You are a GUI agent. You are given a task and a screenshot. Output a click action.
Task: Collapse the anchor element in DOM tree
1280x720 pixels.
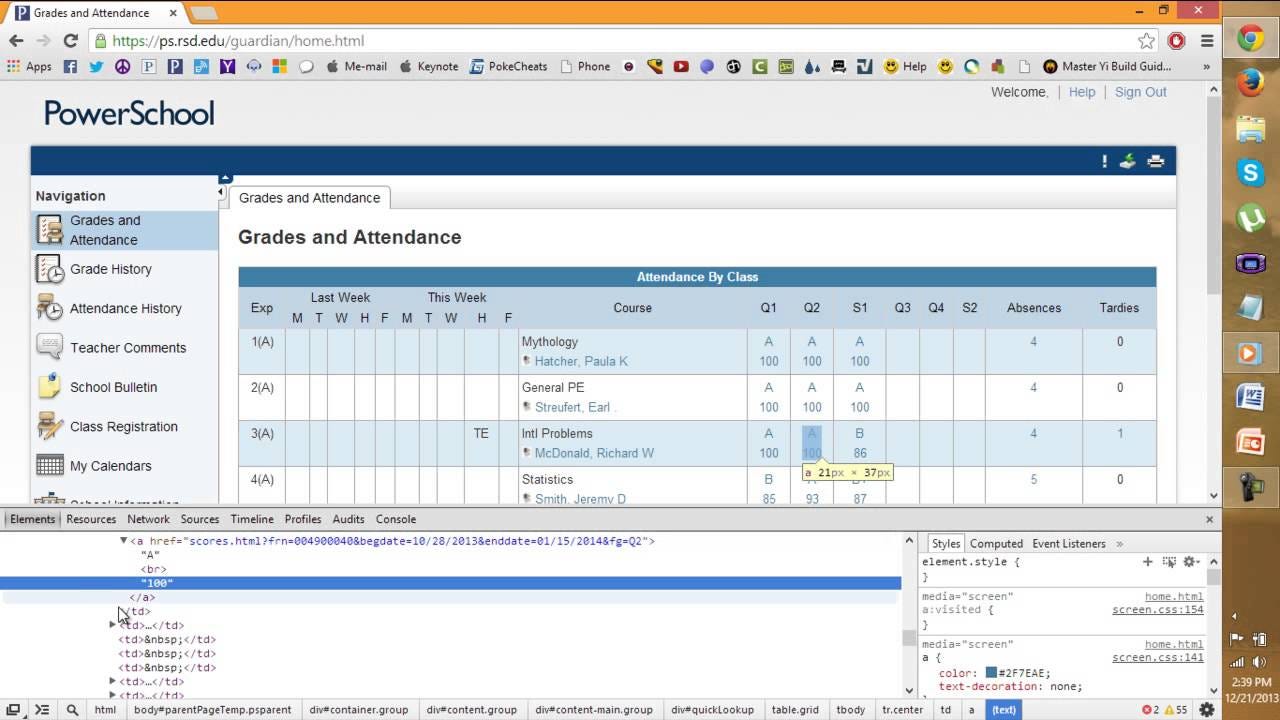coord(123,541)
